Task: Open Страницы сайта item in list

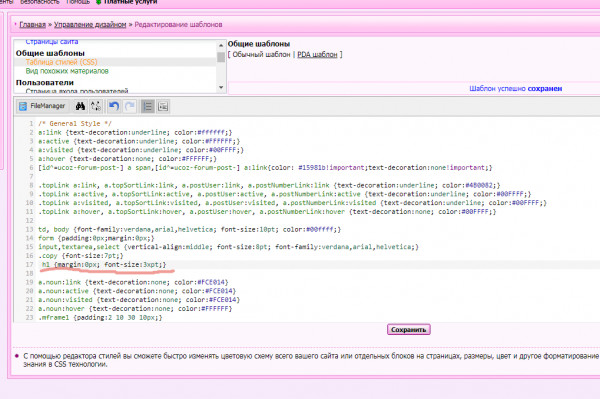Action: pyautogui.click(x=52, y=42)
